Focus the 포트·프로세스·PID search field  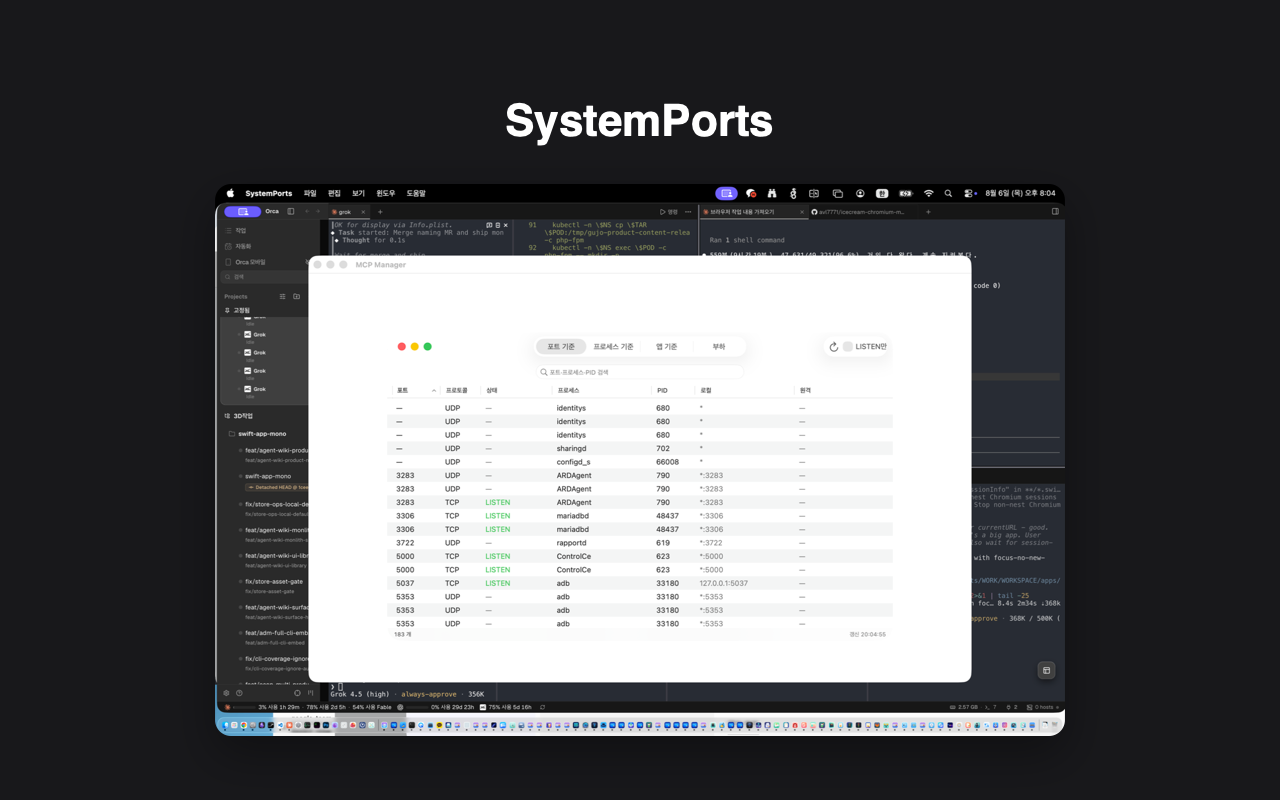click(640, 372)
